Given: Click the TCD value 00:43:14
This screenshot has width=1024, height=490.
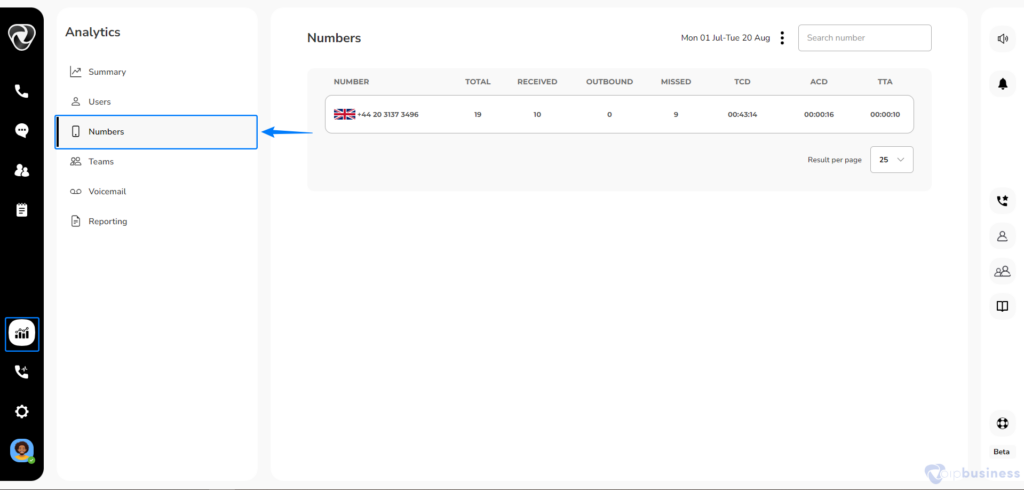Looking at the screenshot, I should tap(743, 114).
